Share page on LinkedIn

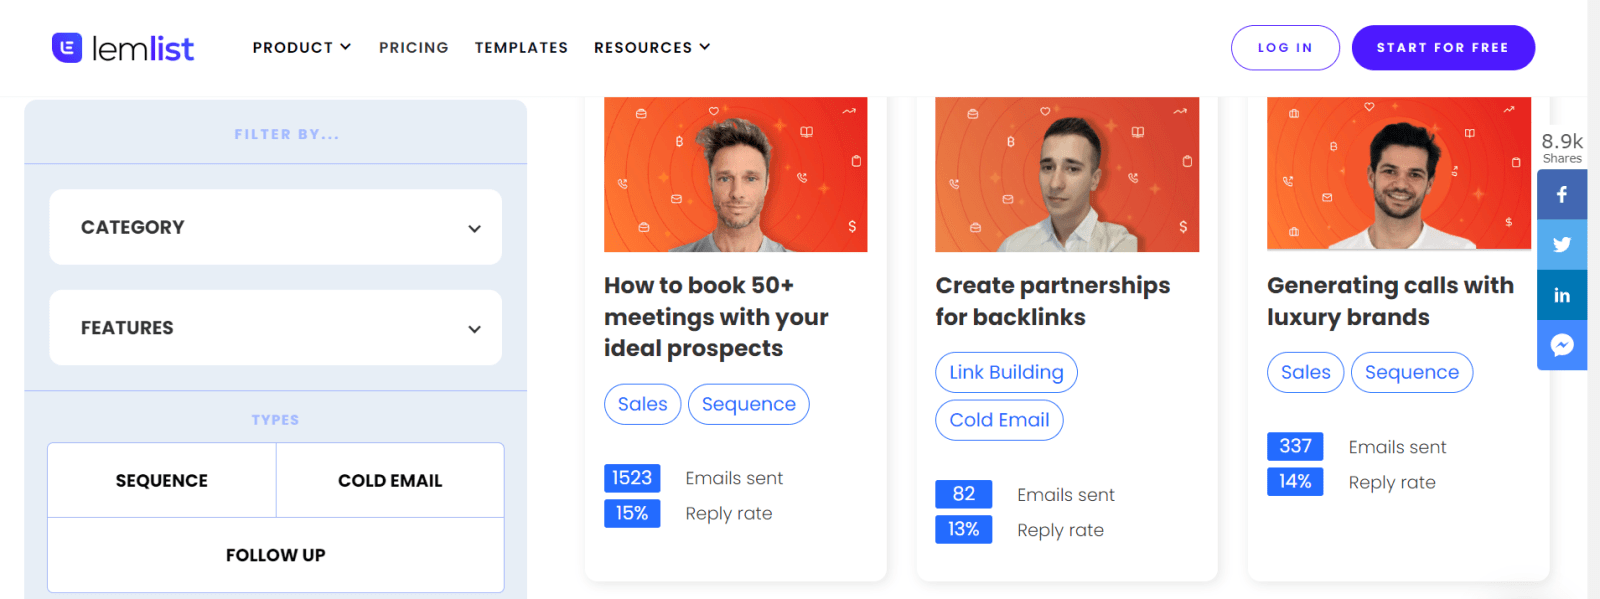1561,295
